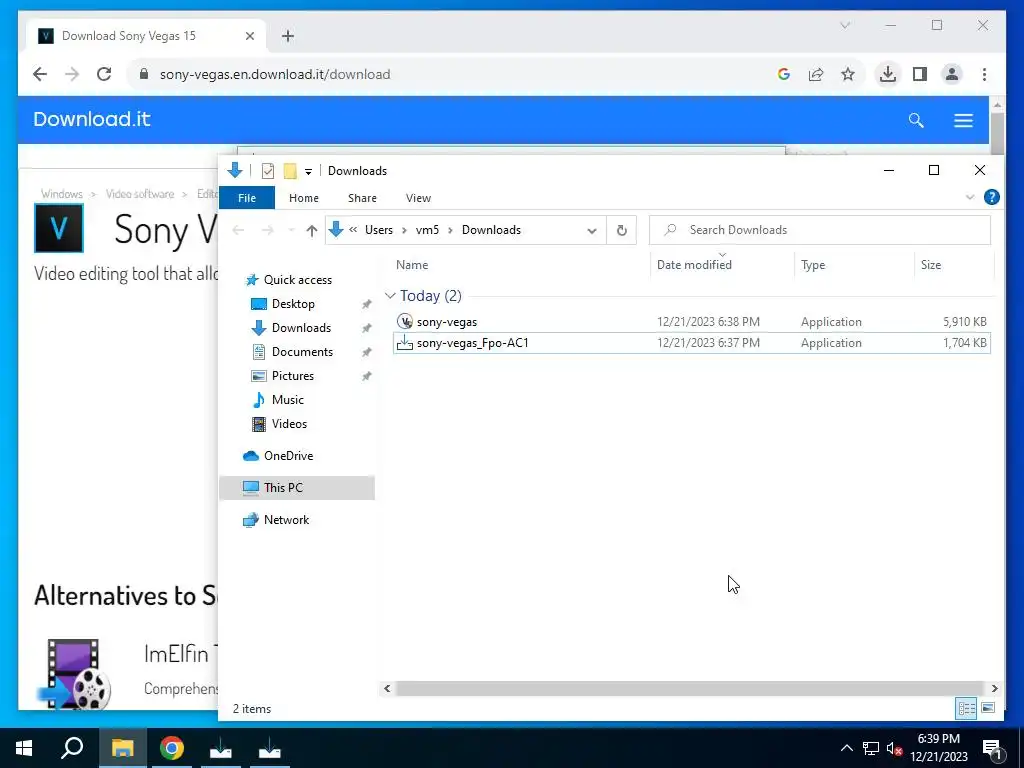Click Users in the breadcrumb path
The image size is (1024, 768).
coord(379,231)
